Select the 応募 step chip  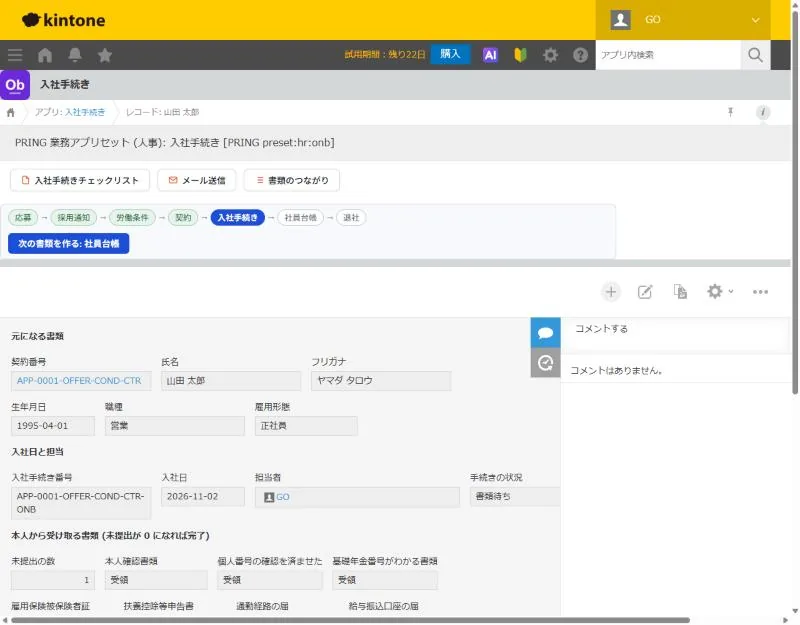[23, 218]
